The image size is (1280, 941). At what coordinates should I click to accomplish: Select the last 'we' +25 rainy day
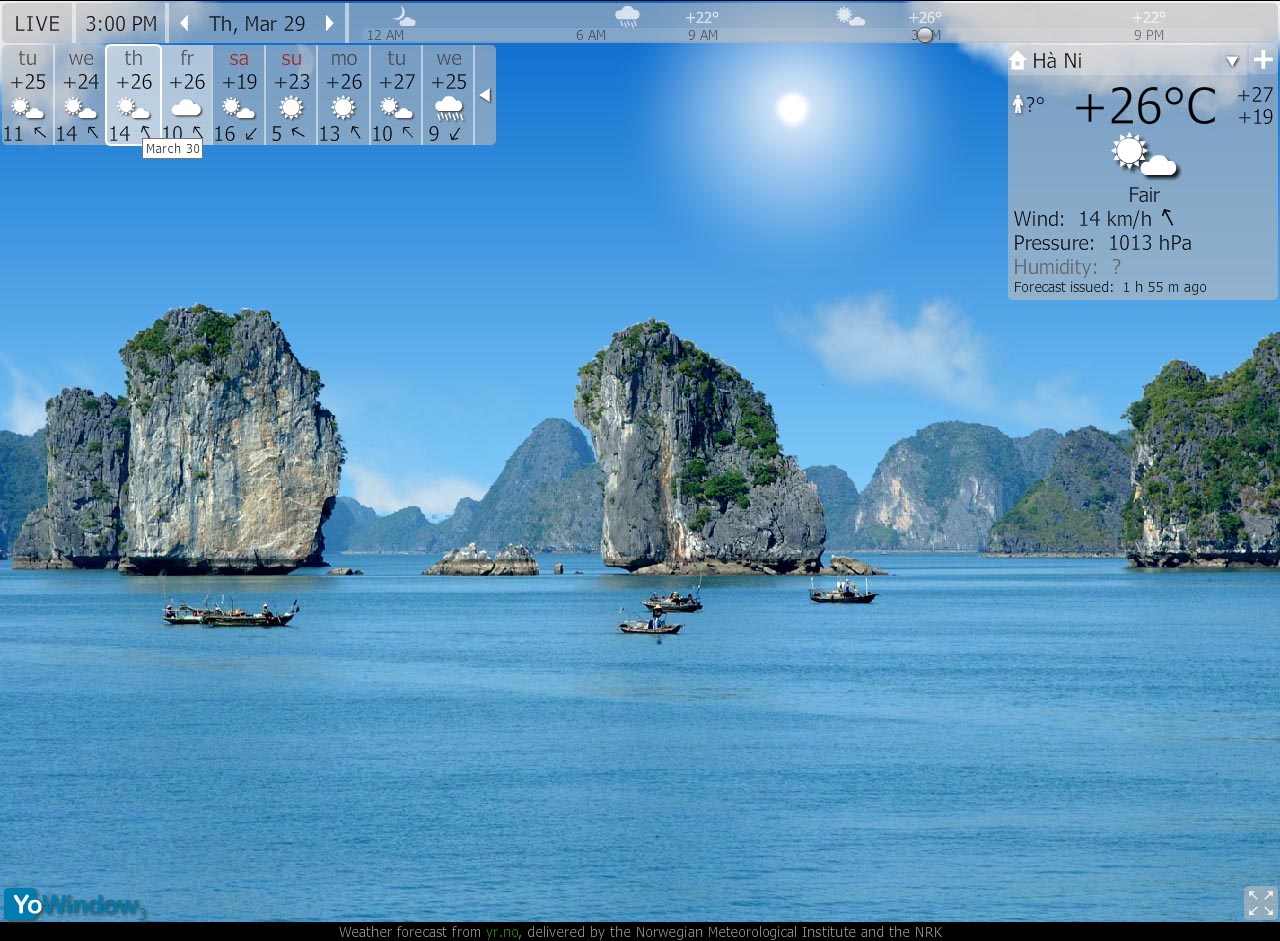pos(449,95)
